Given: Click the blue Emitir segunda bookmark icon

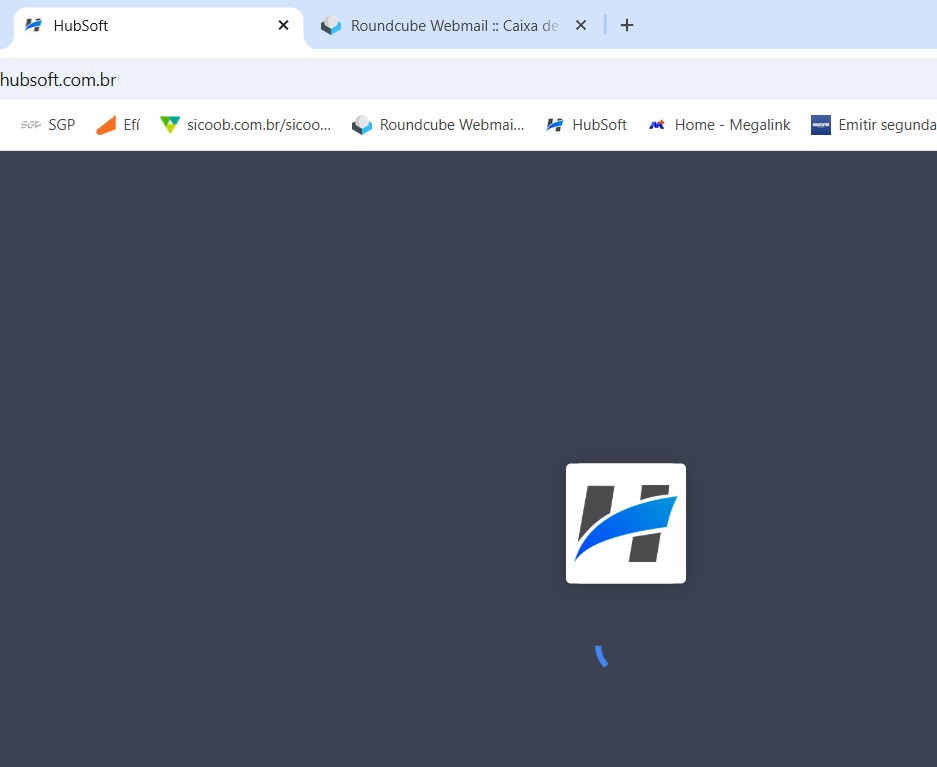Looking at the screenshot, I should coord(820,125).
